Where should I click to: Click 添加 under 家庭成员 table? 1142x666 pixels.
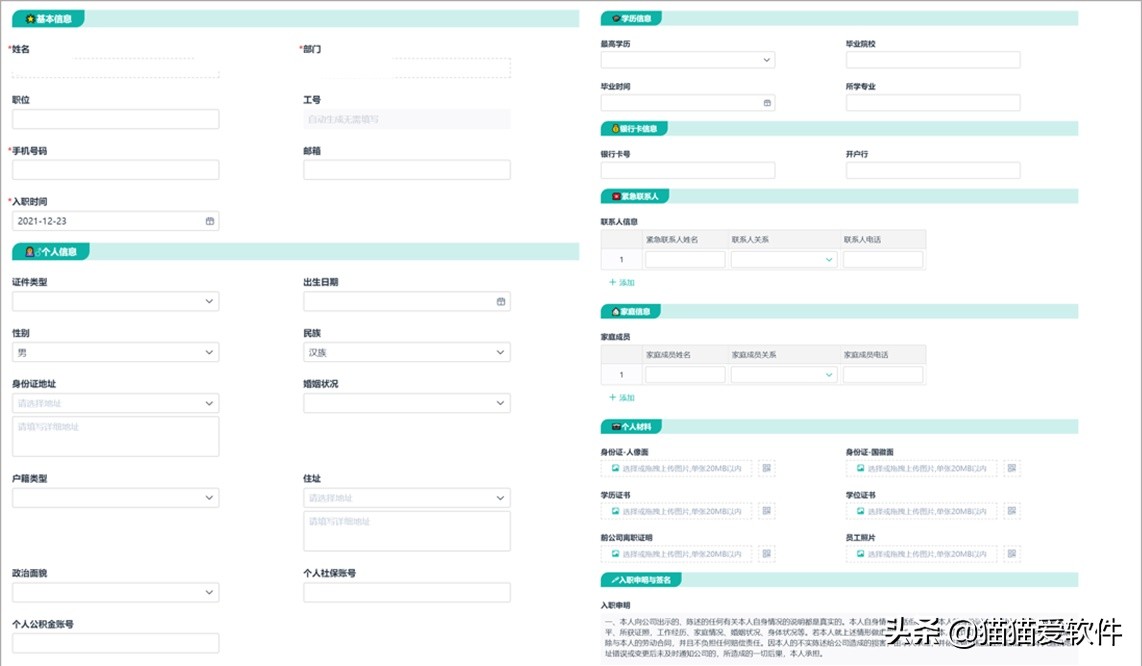[622, 397]
